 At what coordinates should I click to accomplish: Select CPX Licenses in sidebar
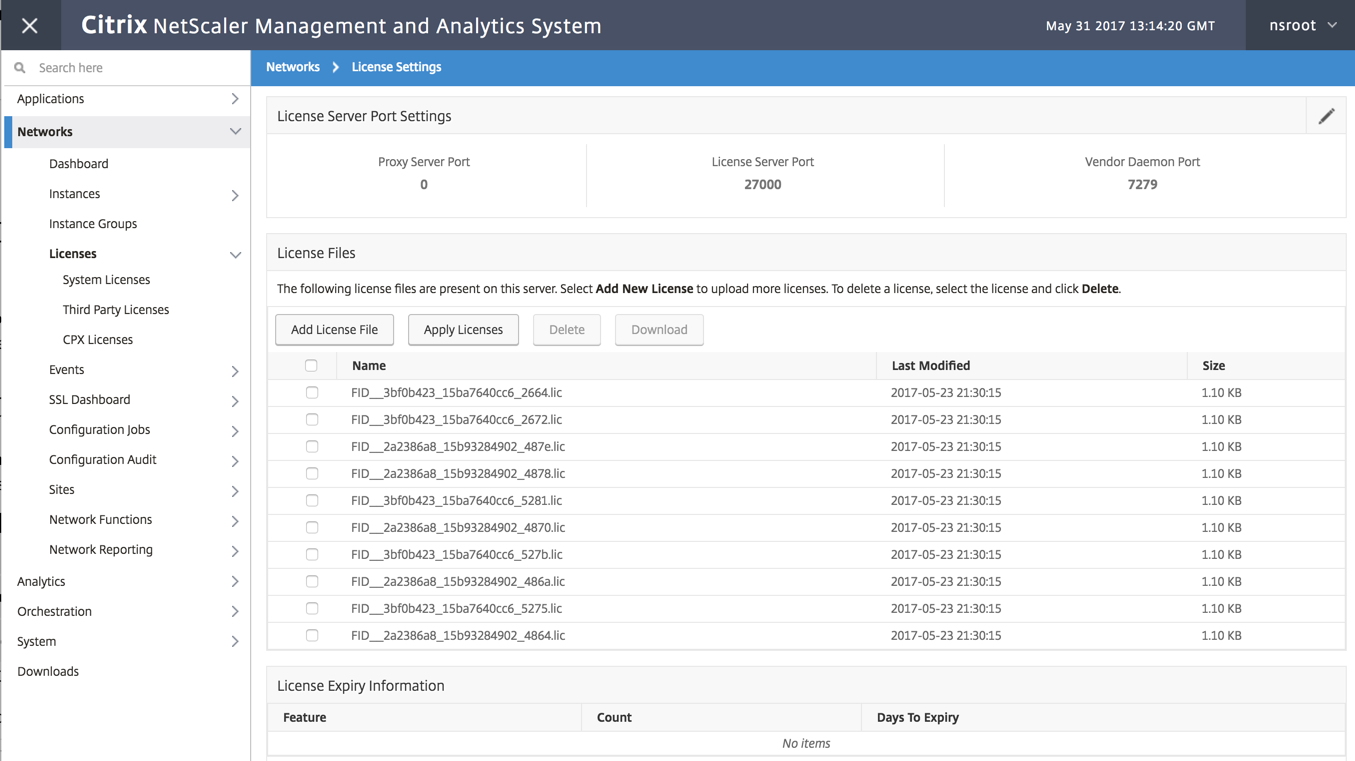pos(98,340)
